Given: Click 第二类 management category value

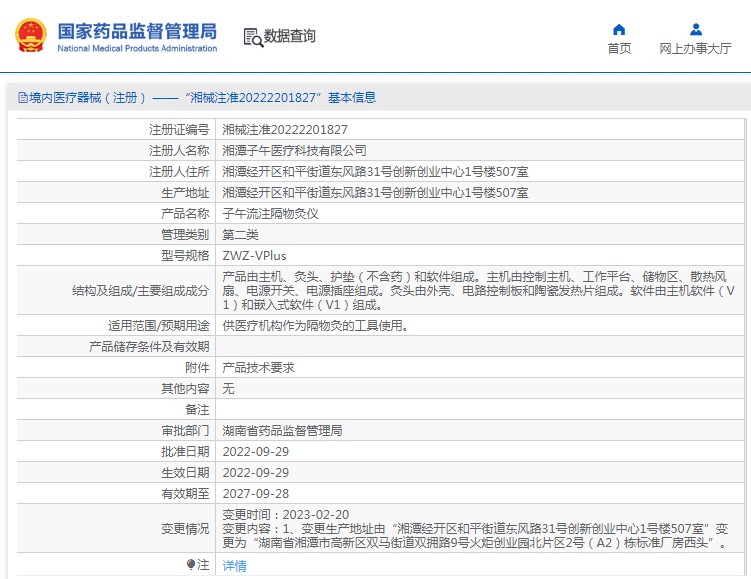Looking at the screenshot, I should [x=240, y=235].
